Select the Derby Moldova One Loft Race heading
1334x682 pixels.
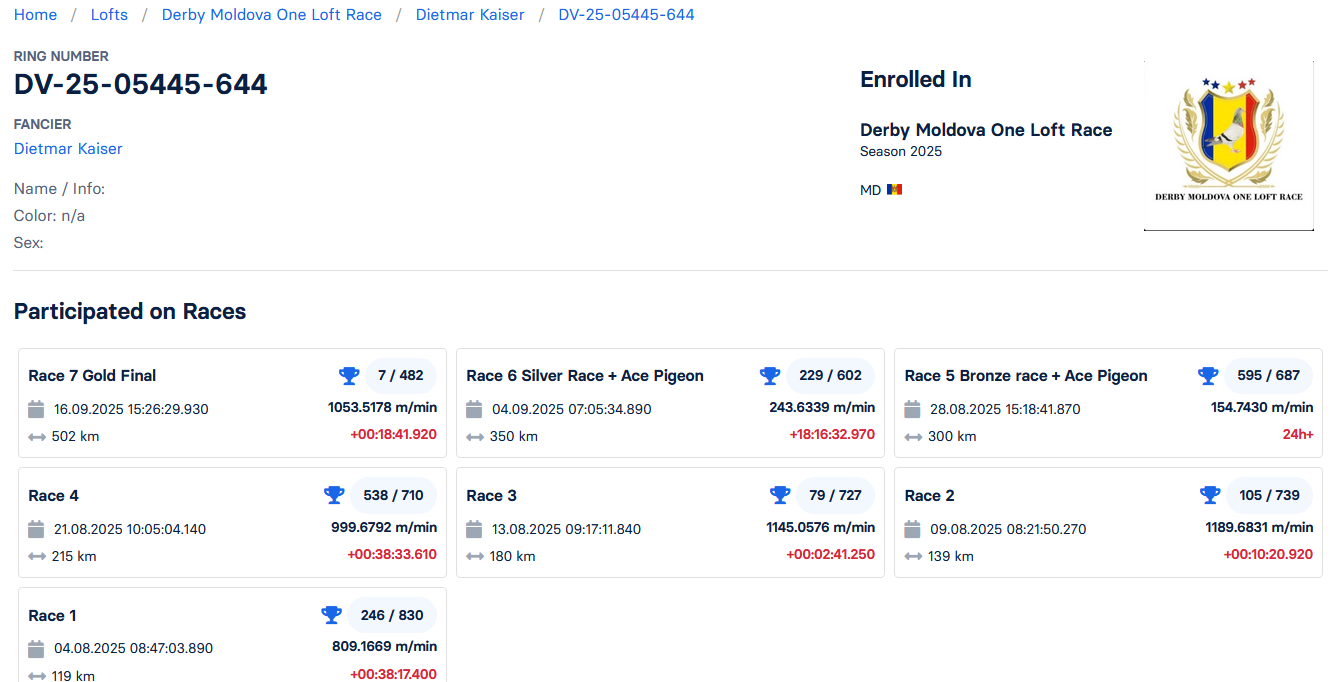(985, 130)
